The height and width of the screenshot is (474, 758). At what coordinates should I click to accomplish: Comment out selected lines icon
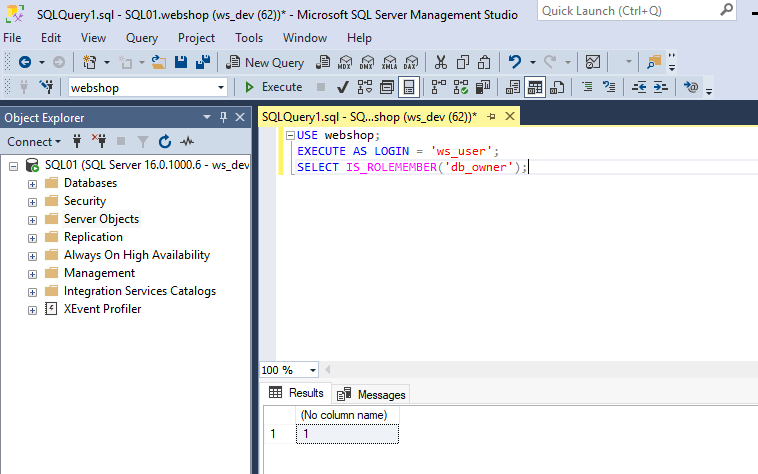[587, 87]
